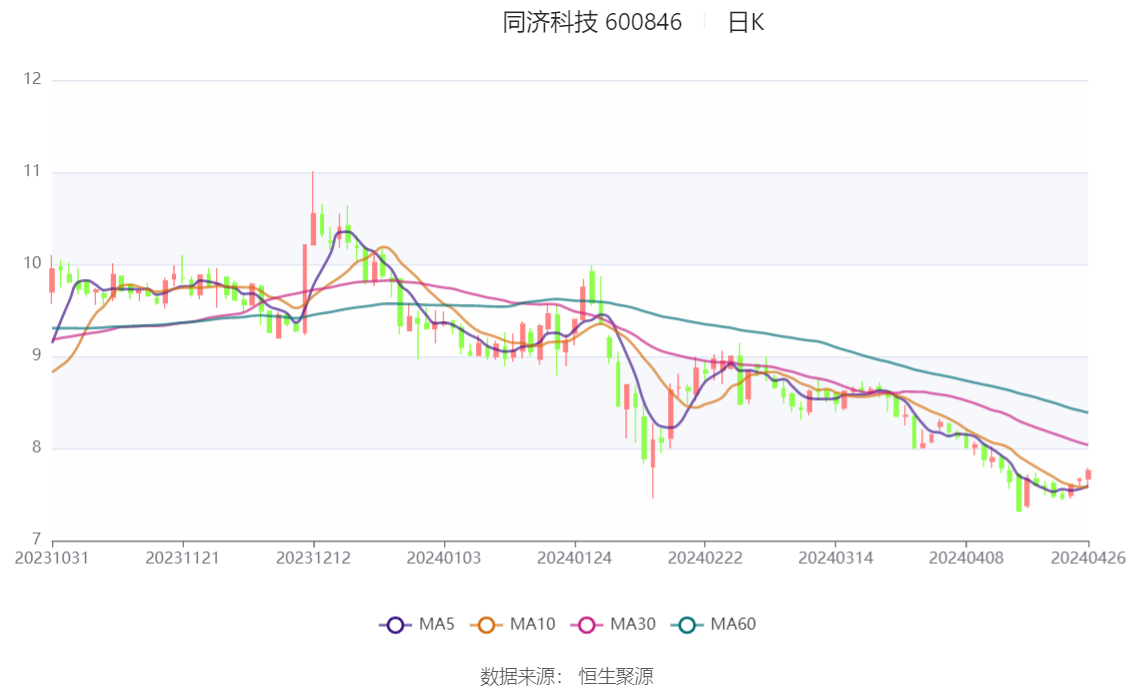Toggle the MA30 legend series
This screenshot has width=1134, height=689.
[x=613, y=625]
